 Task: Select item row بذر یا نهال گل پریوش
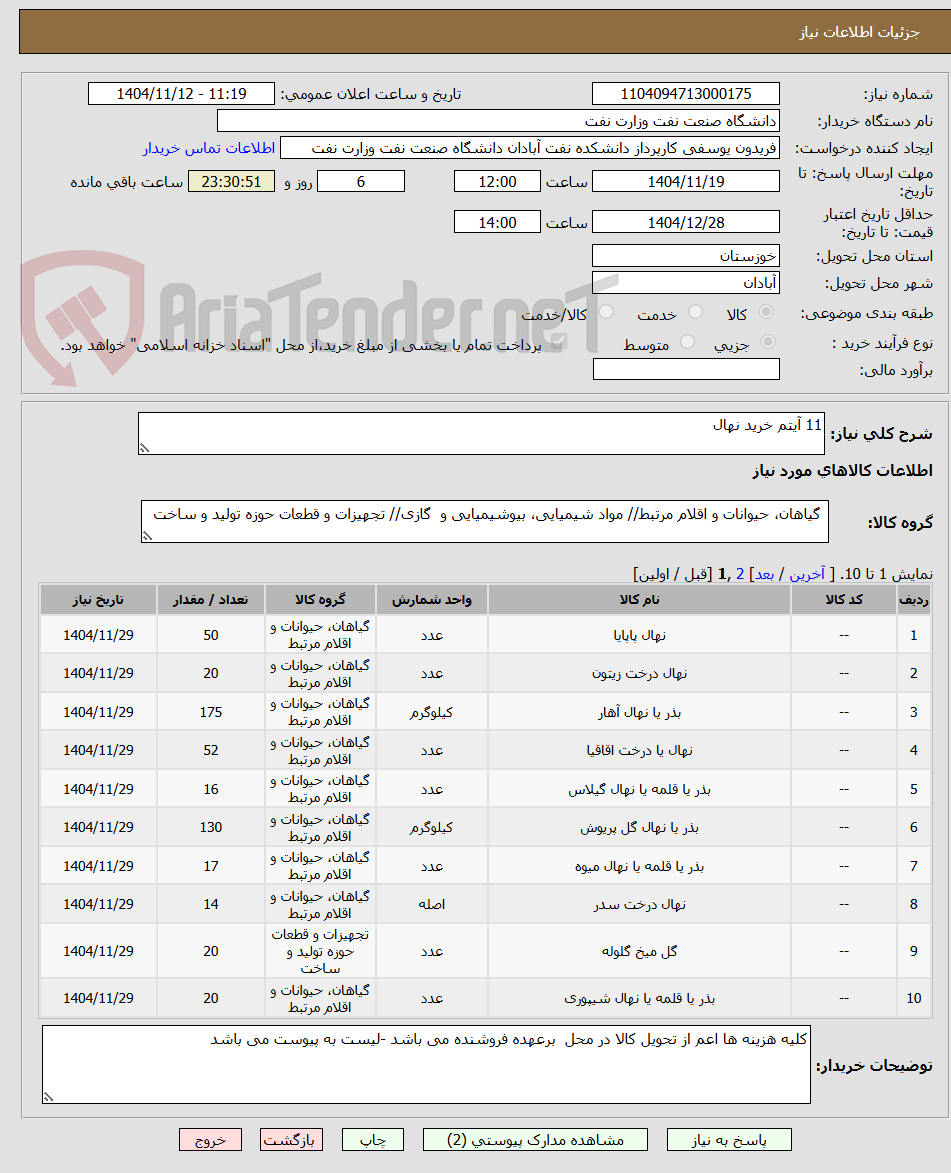pyautogui.click(x=486, y=827)
